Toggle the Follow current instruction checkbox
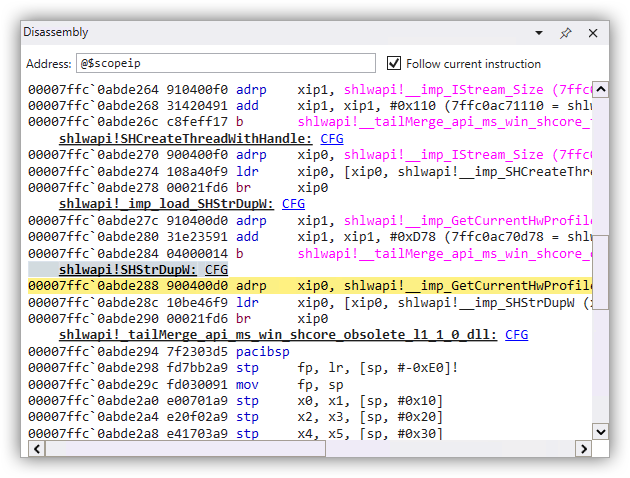This screenshot has height=478, width=630. 394,63
